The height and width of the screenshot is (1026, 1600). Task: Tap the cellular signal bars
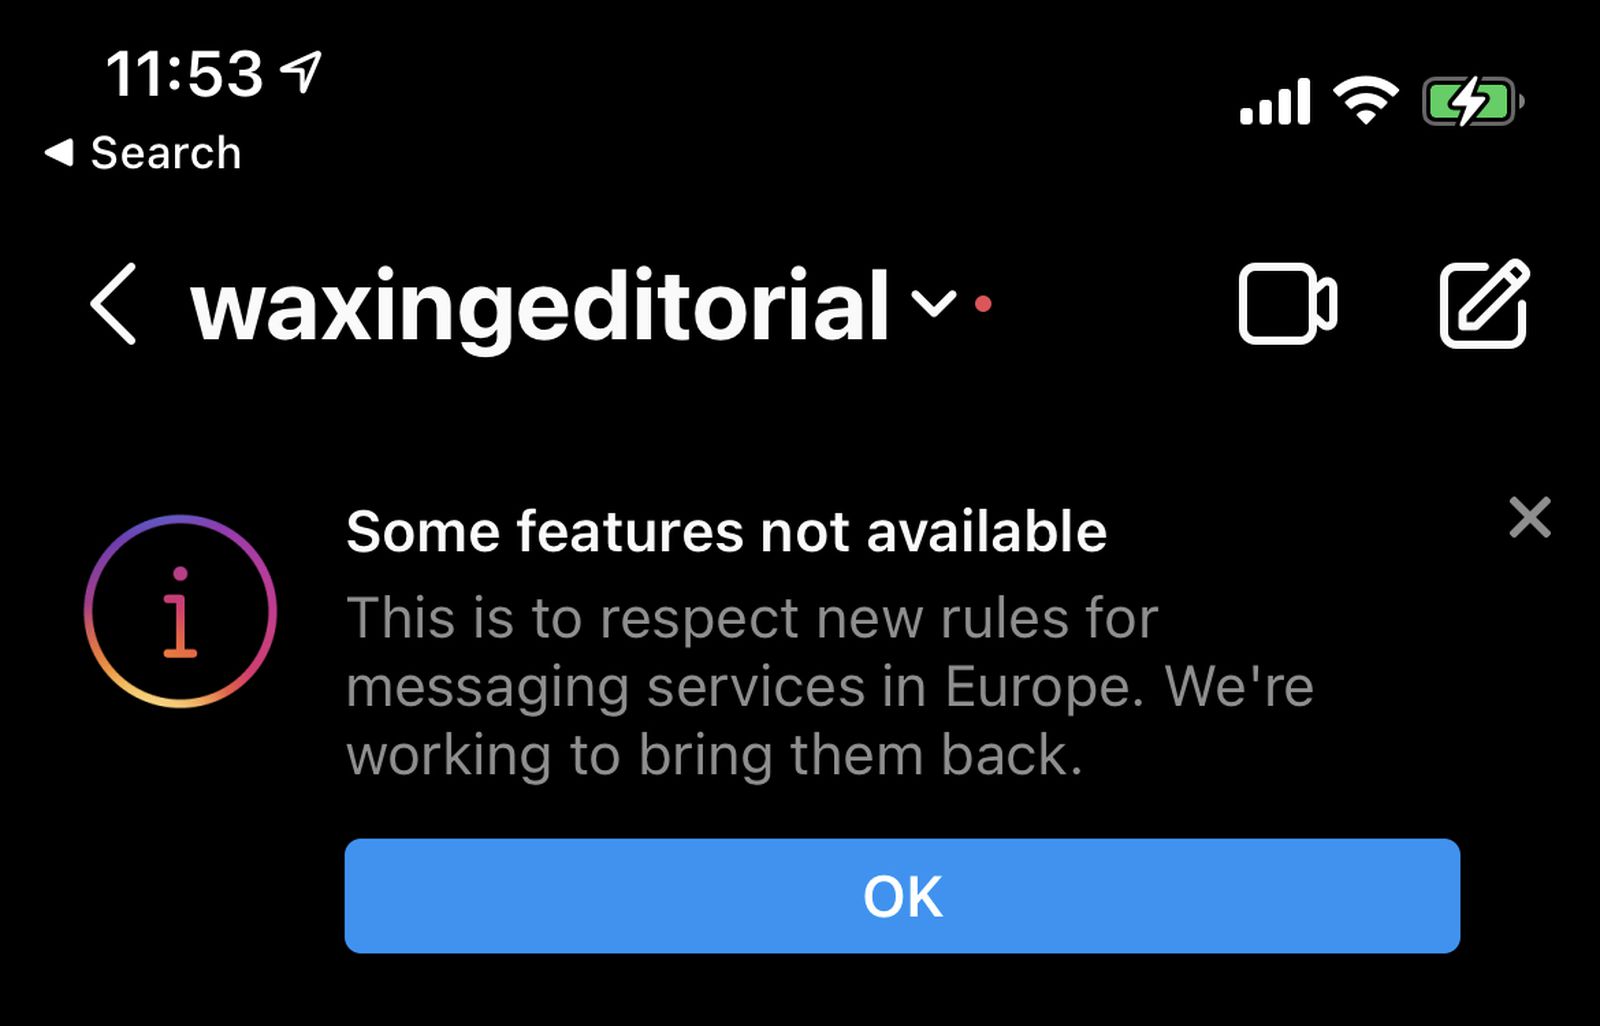pos(1275,101)
